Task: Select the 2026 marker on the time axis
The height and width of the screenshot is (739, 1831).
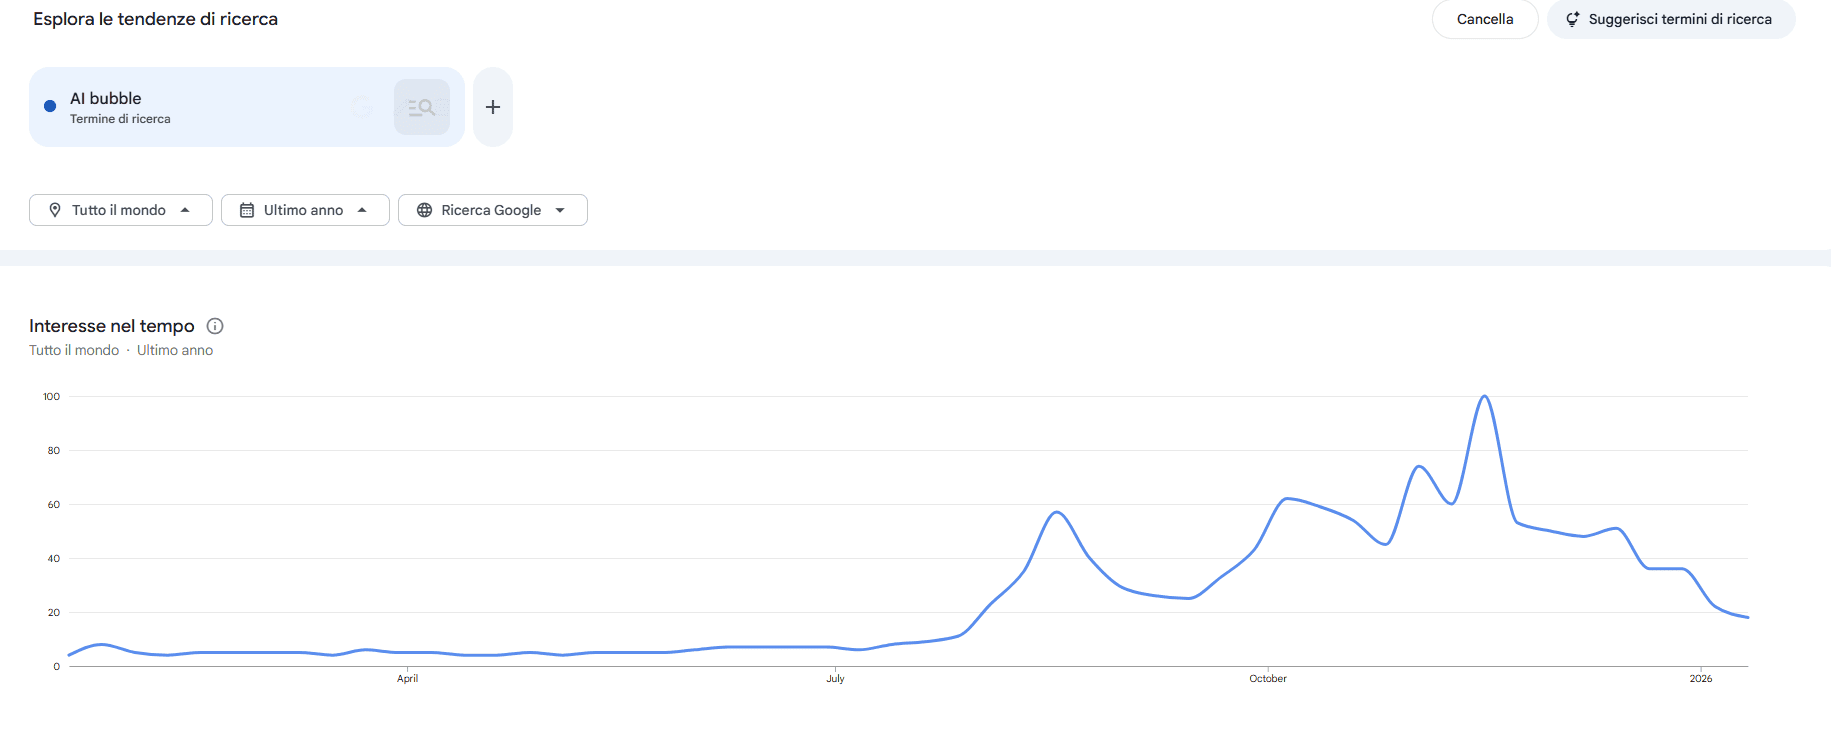Action: click(x=1700, y=678)
